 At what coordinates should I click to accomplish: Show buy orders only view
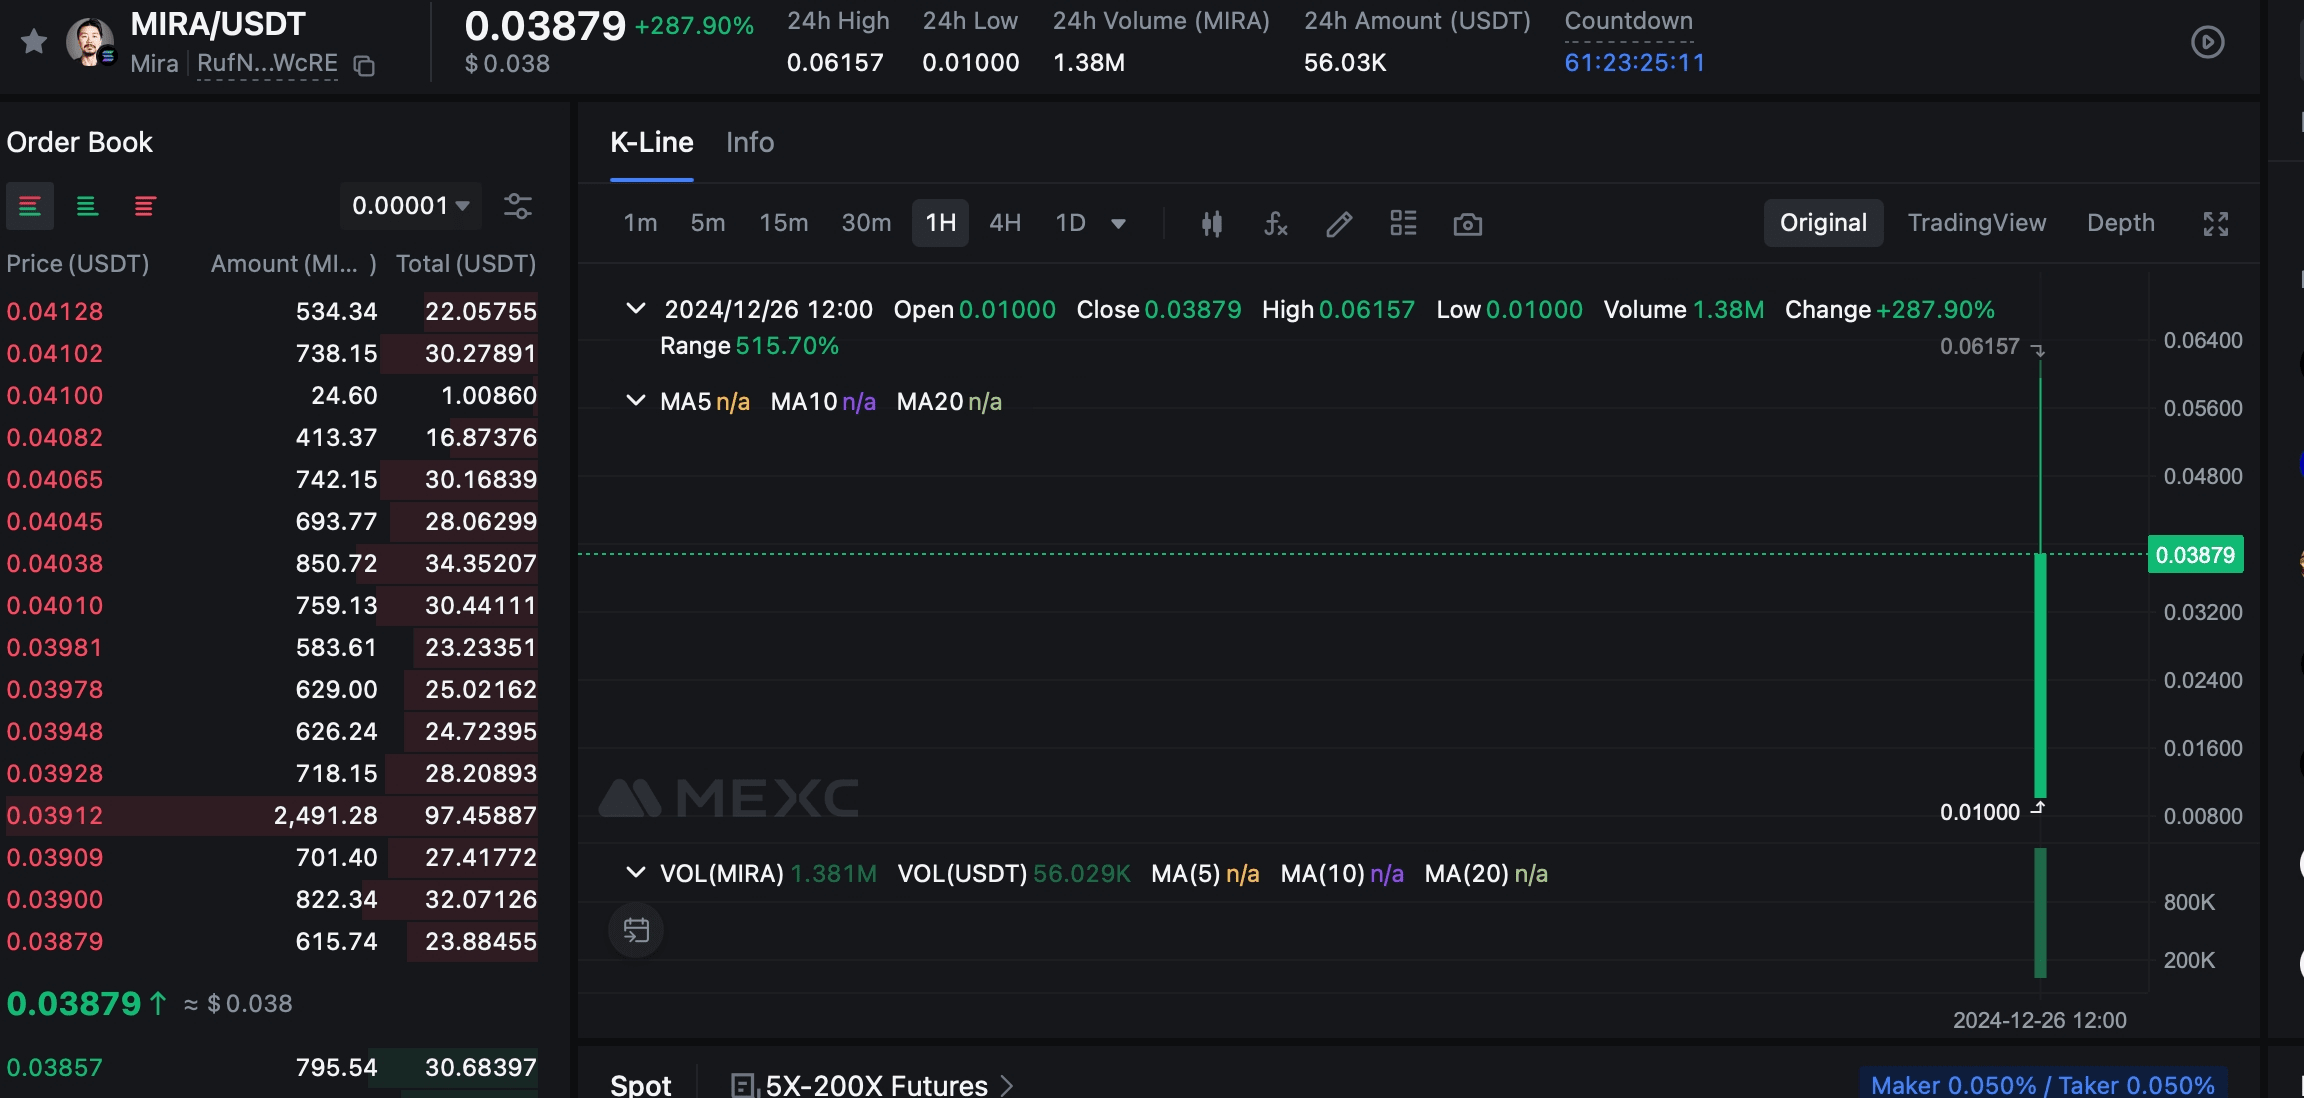click(x=87, y=206)
